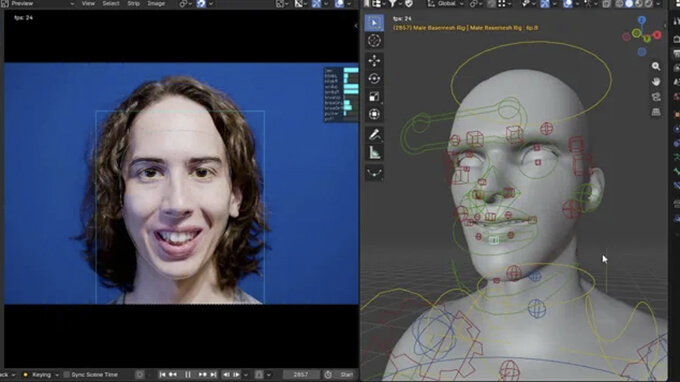Click the current frame field 2857
Image resolution: width=680 pixels, height=382 pixels.
(301, 375)
